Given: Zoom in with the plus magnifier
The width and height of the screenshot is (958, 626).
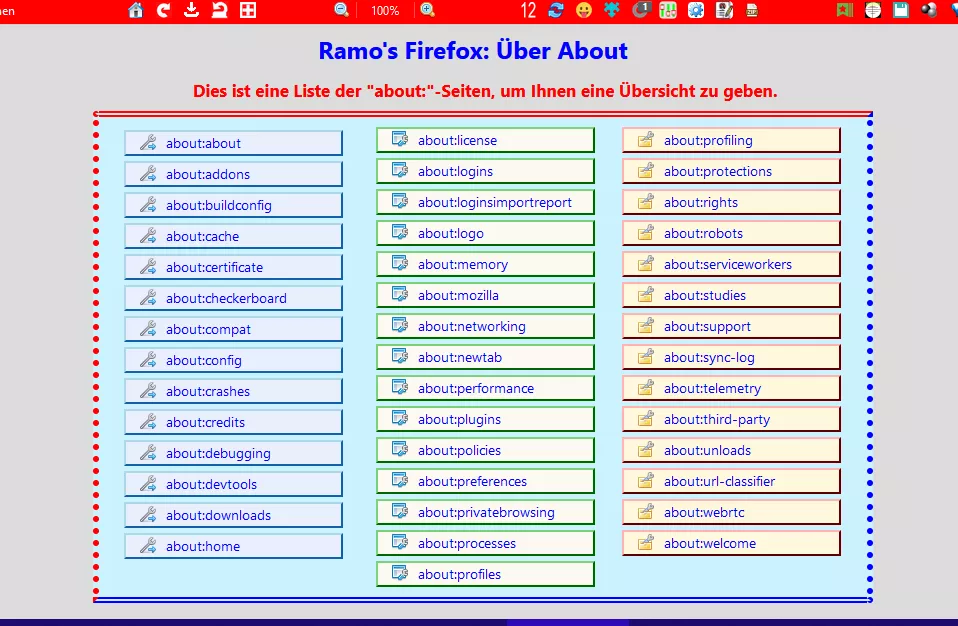Looking at the screenshot, I should click(x=428, y=10).
